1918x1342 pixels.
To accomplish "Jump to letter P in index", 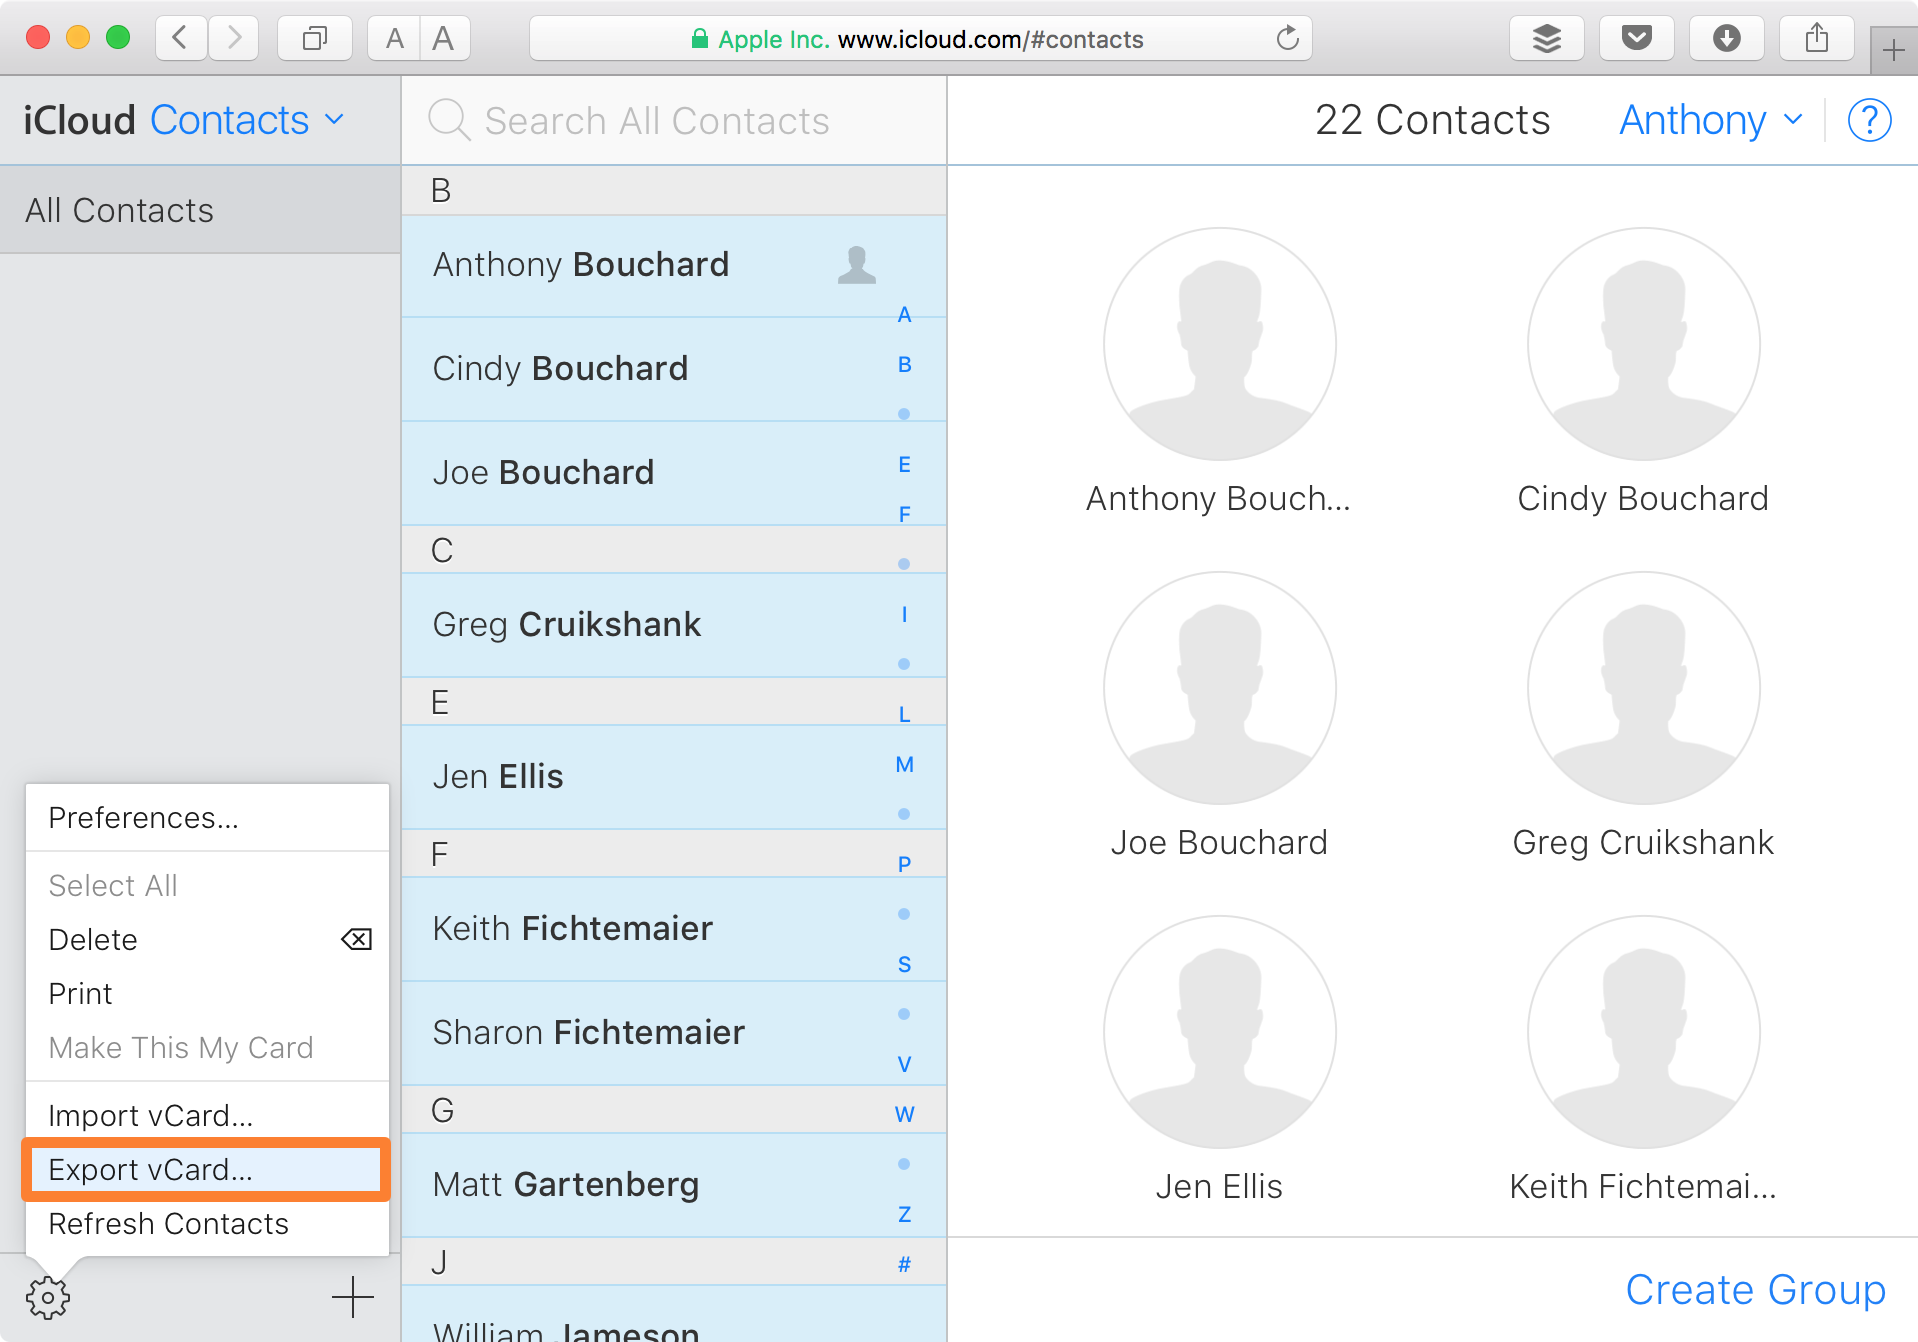I will click(x=904, y=865).
